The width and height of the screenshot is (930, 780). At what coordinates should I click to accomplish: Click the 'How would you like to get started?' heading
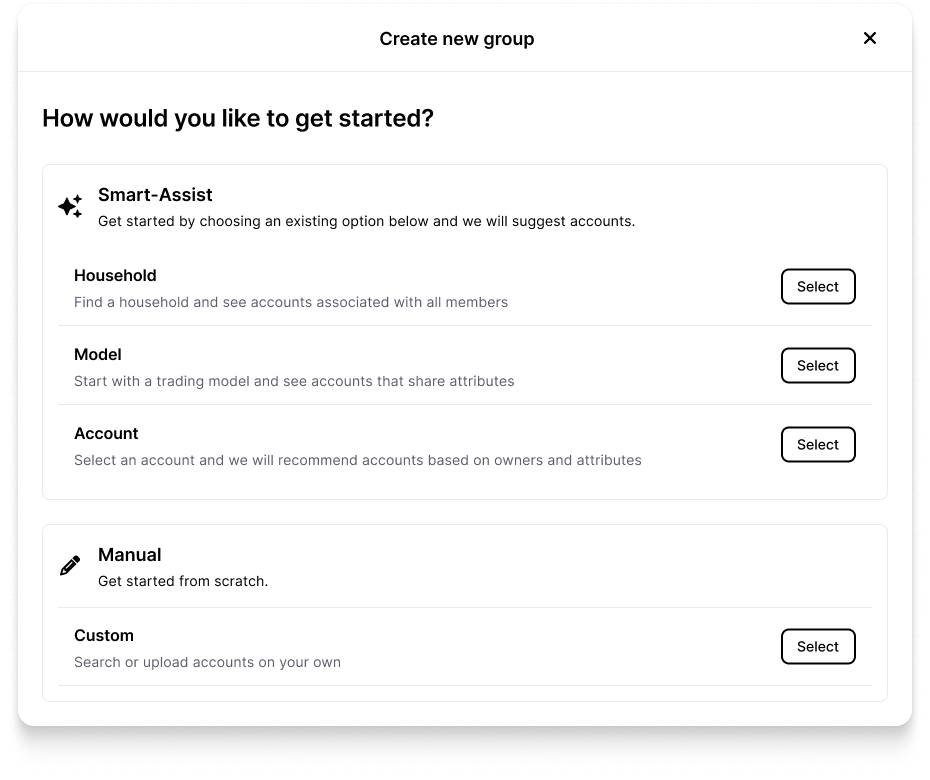tap(238, 118)
